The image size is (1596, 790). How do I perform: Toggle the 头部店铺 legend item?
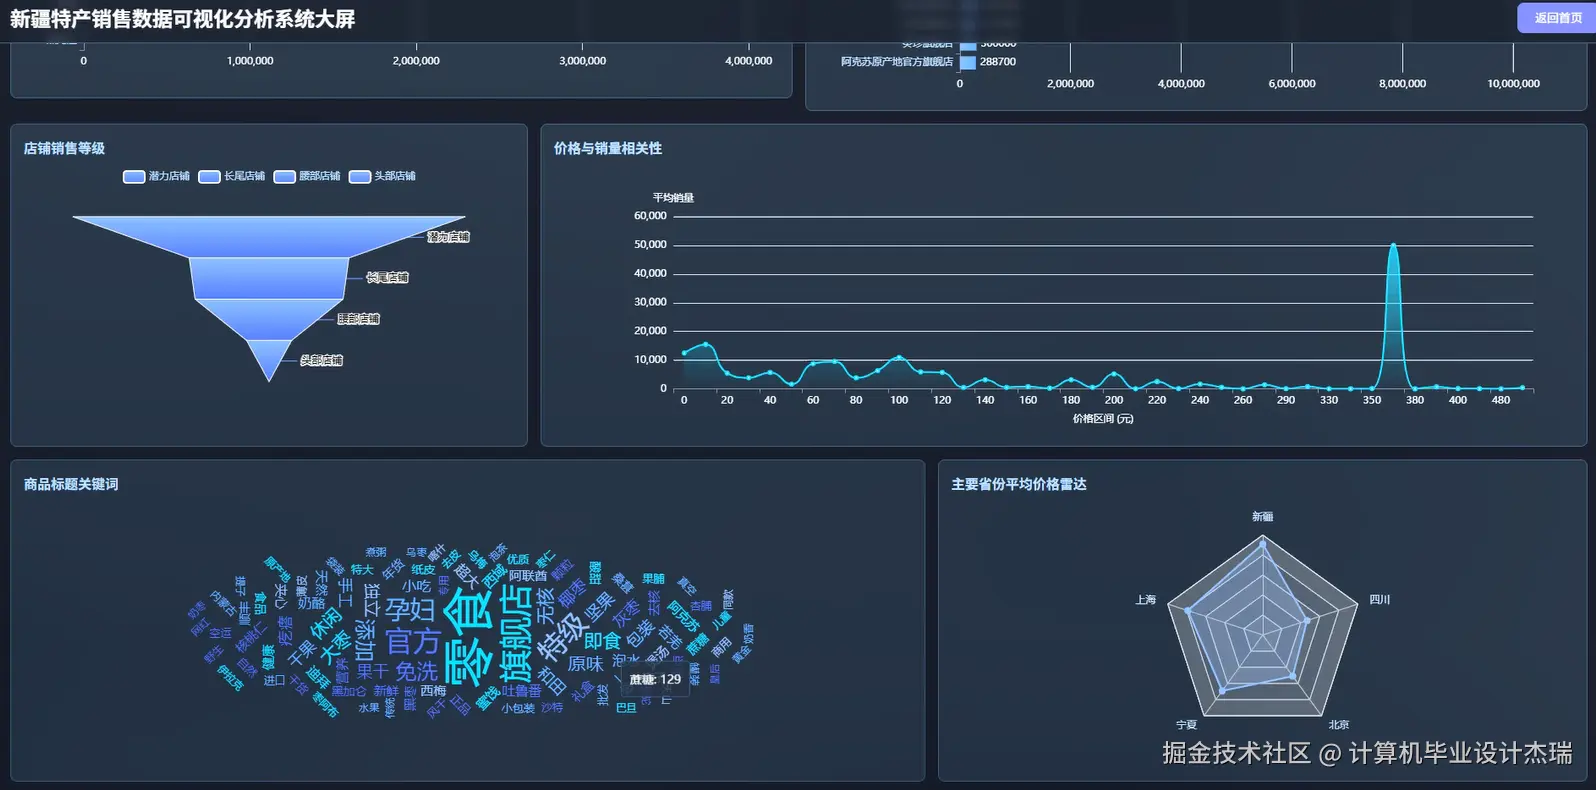382,176
